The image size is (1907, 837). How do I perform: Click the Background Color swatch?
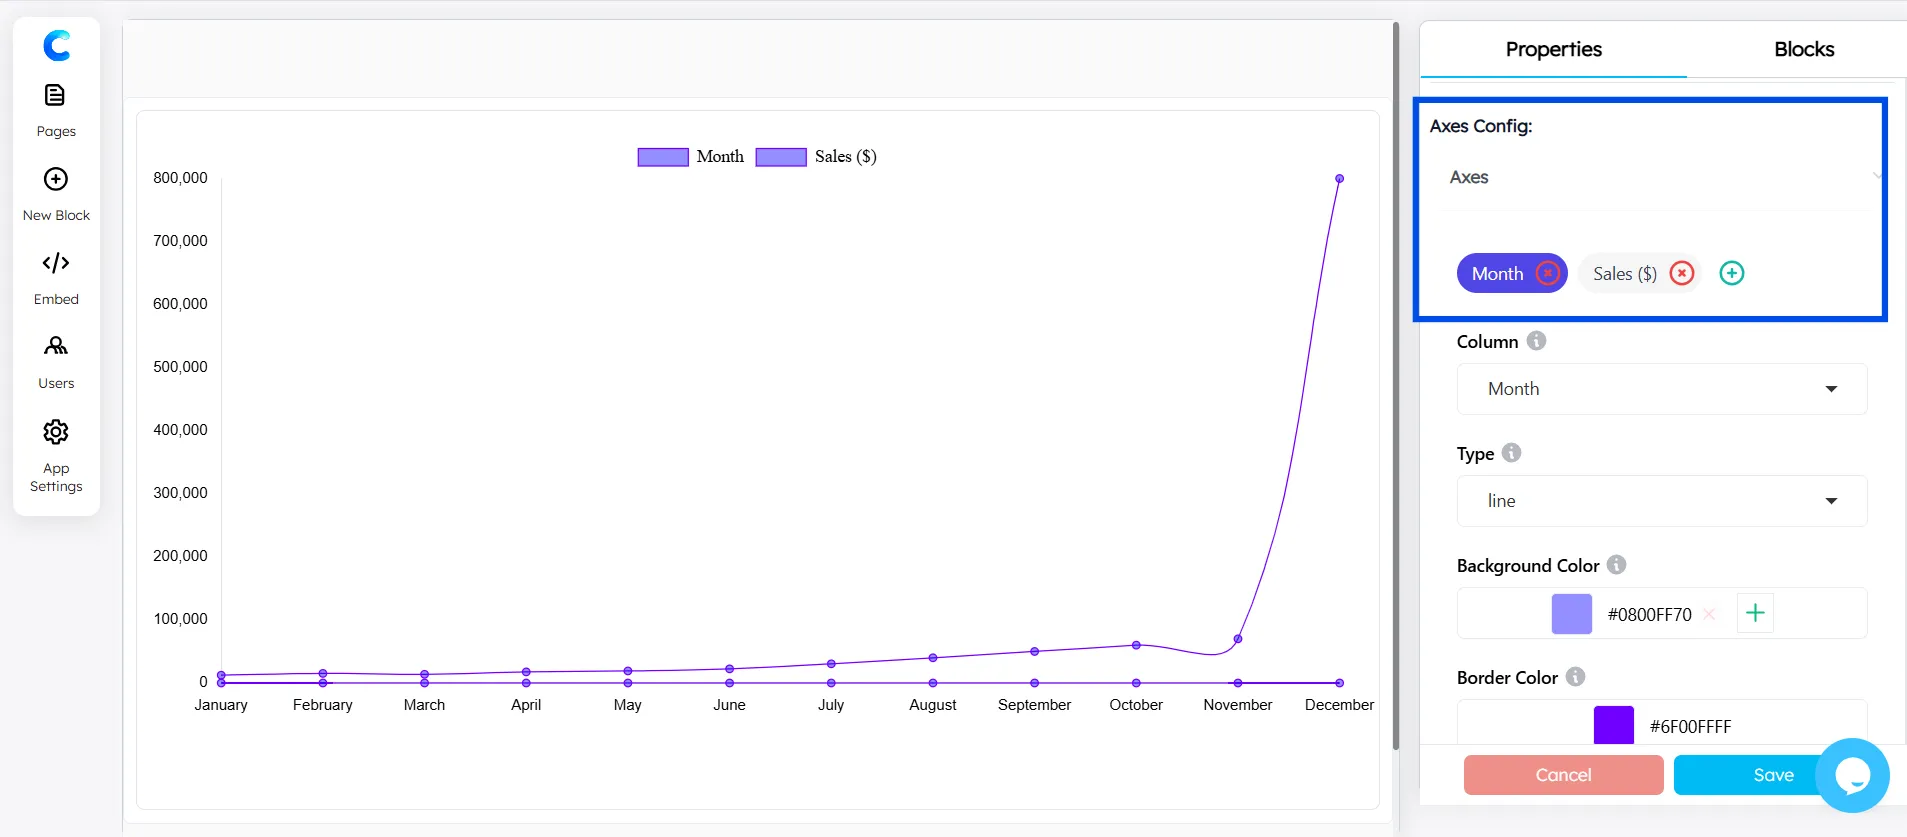pos(1571,614)
